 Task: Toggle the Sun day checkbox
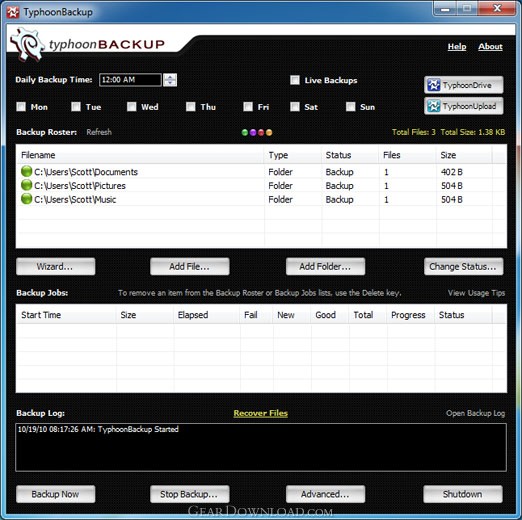[x=351, y=107]
